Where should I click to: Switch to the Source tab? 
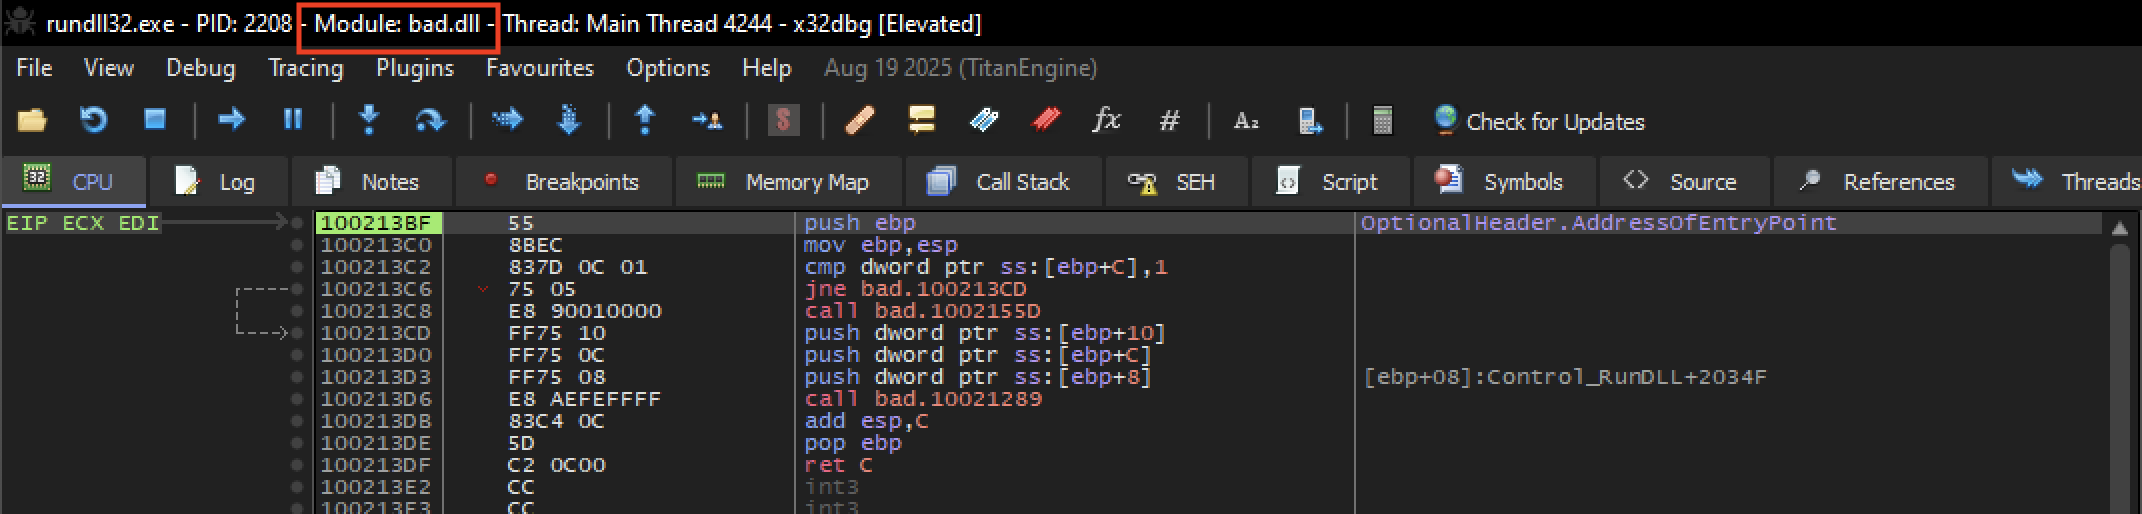click(1685, 181)
